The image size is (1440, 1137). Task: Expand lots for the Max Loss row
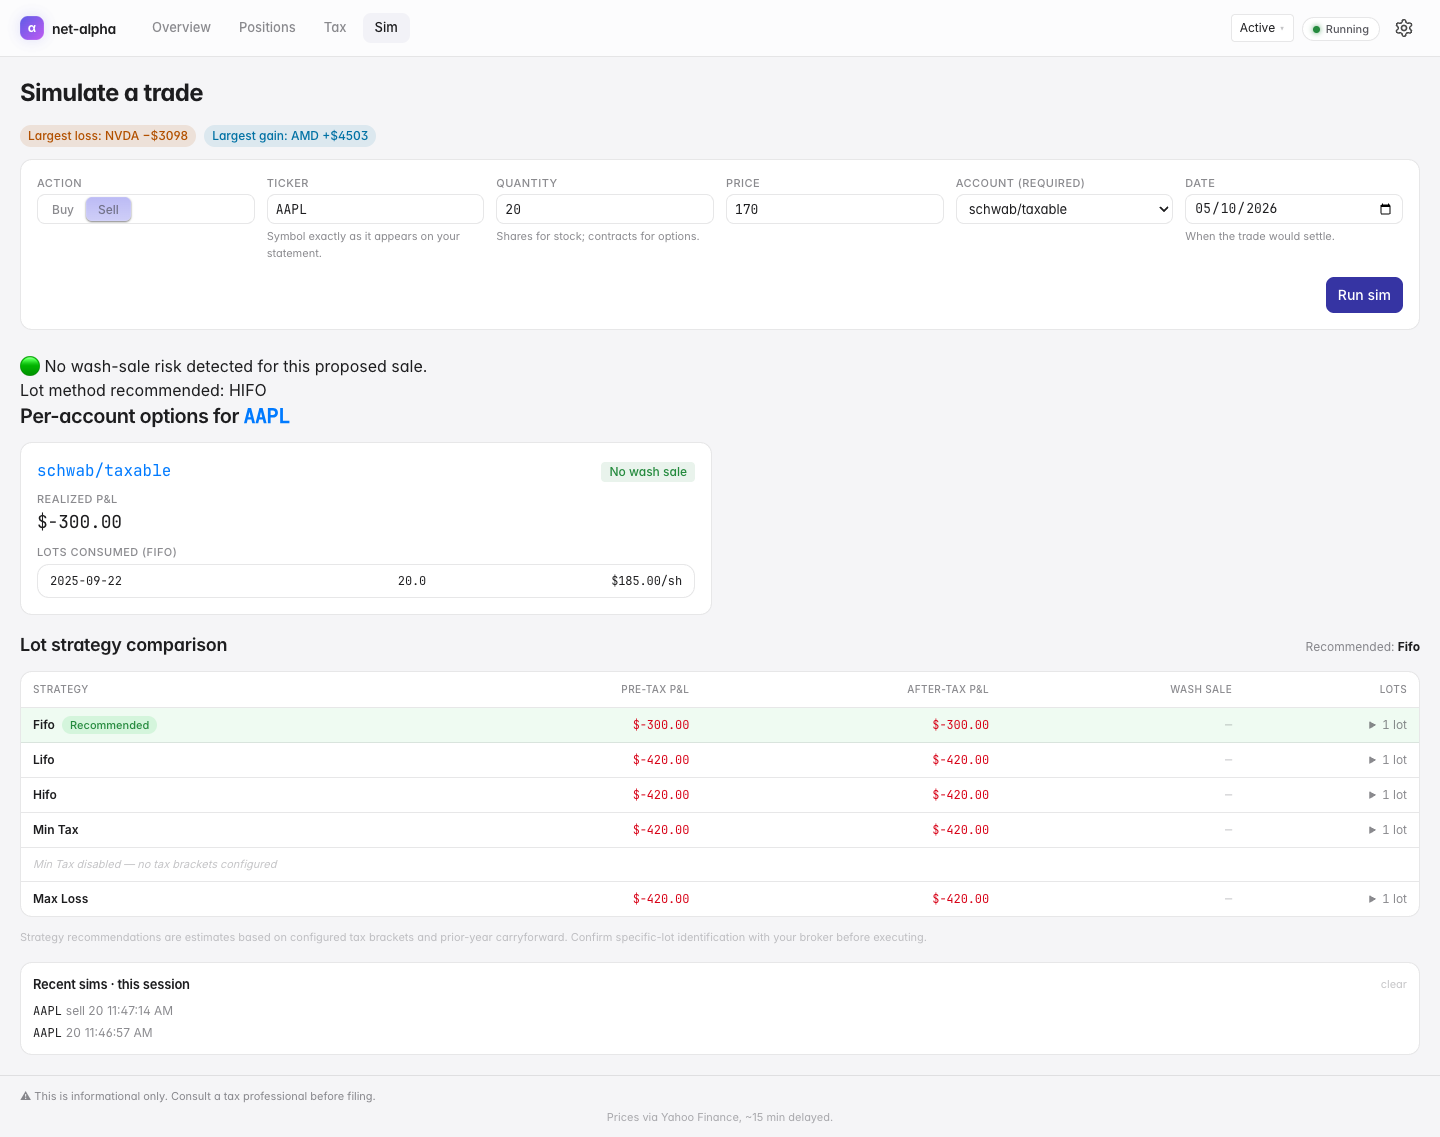(1387, 899)
